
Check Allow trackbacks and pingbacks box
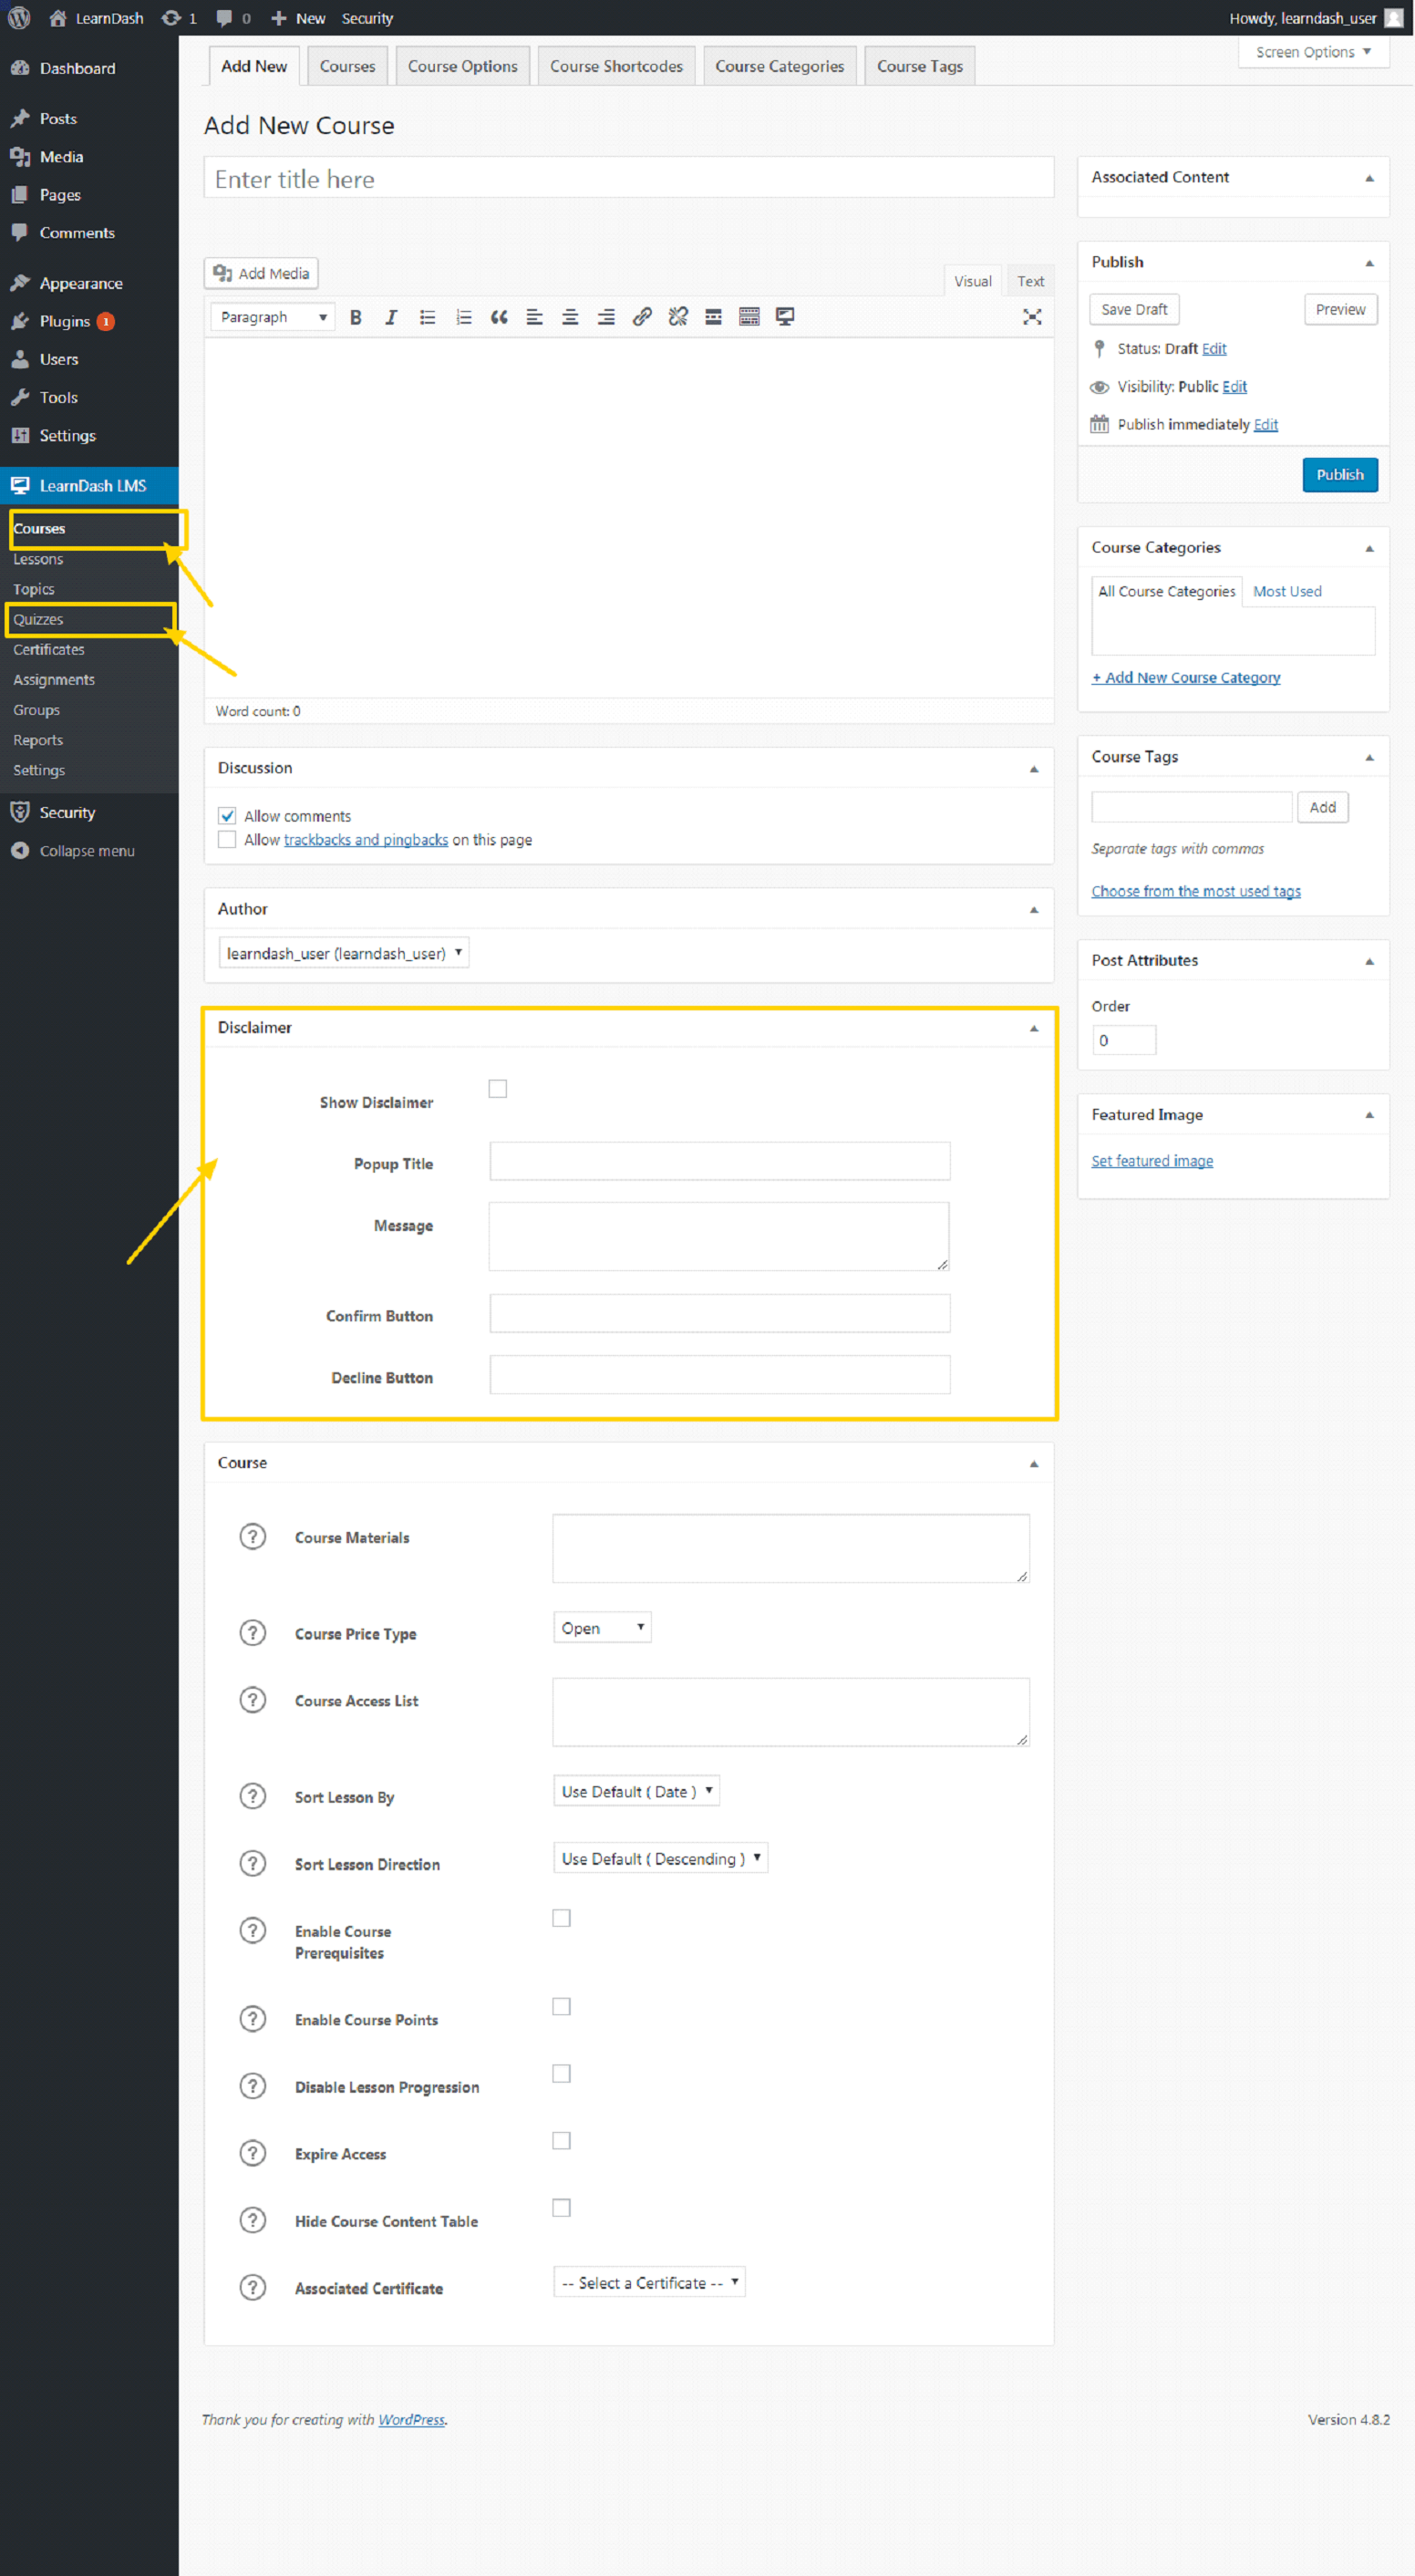tap(227, 839)
